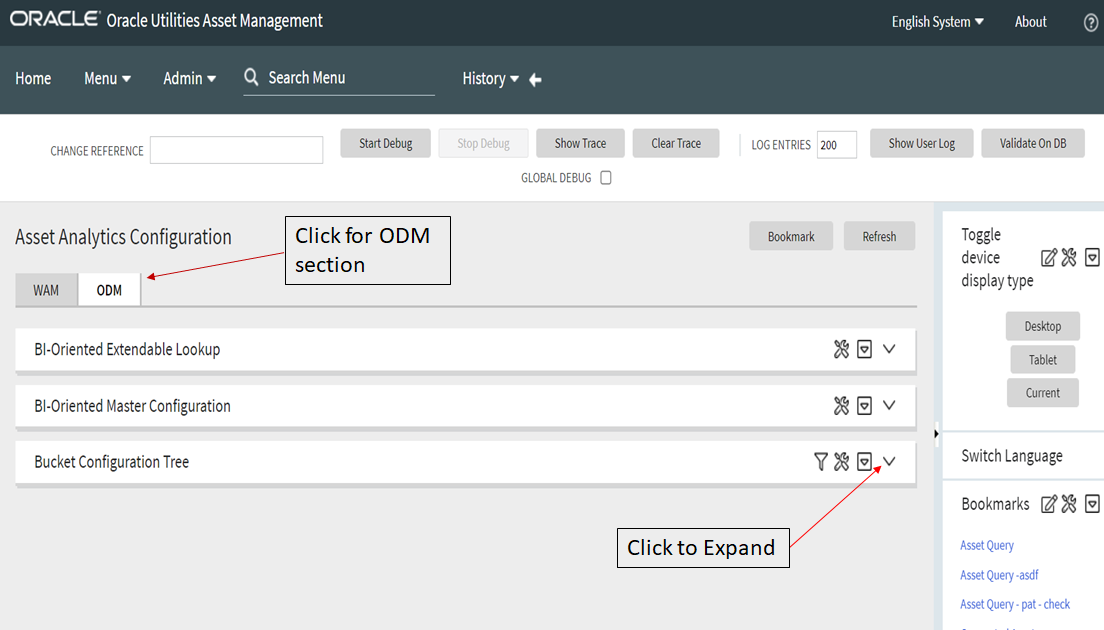This screenshot has height=630, width=1104.
Task: Click the maximize zone icon on Bucket Configuration Tree
Action: pyautogui.click(x=864, y=461)
